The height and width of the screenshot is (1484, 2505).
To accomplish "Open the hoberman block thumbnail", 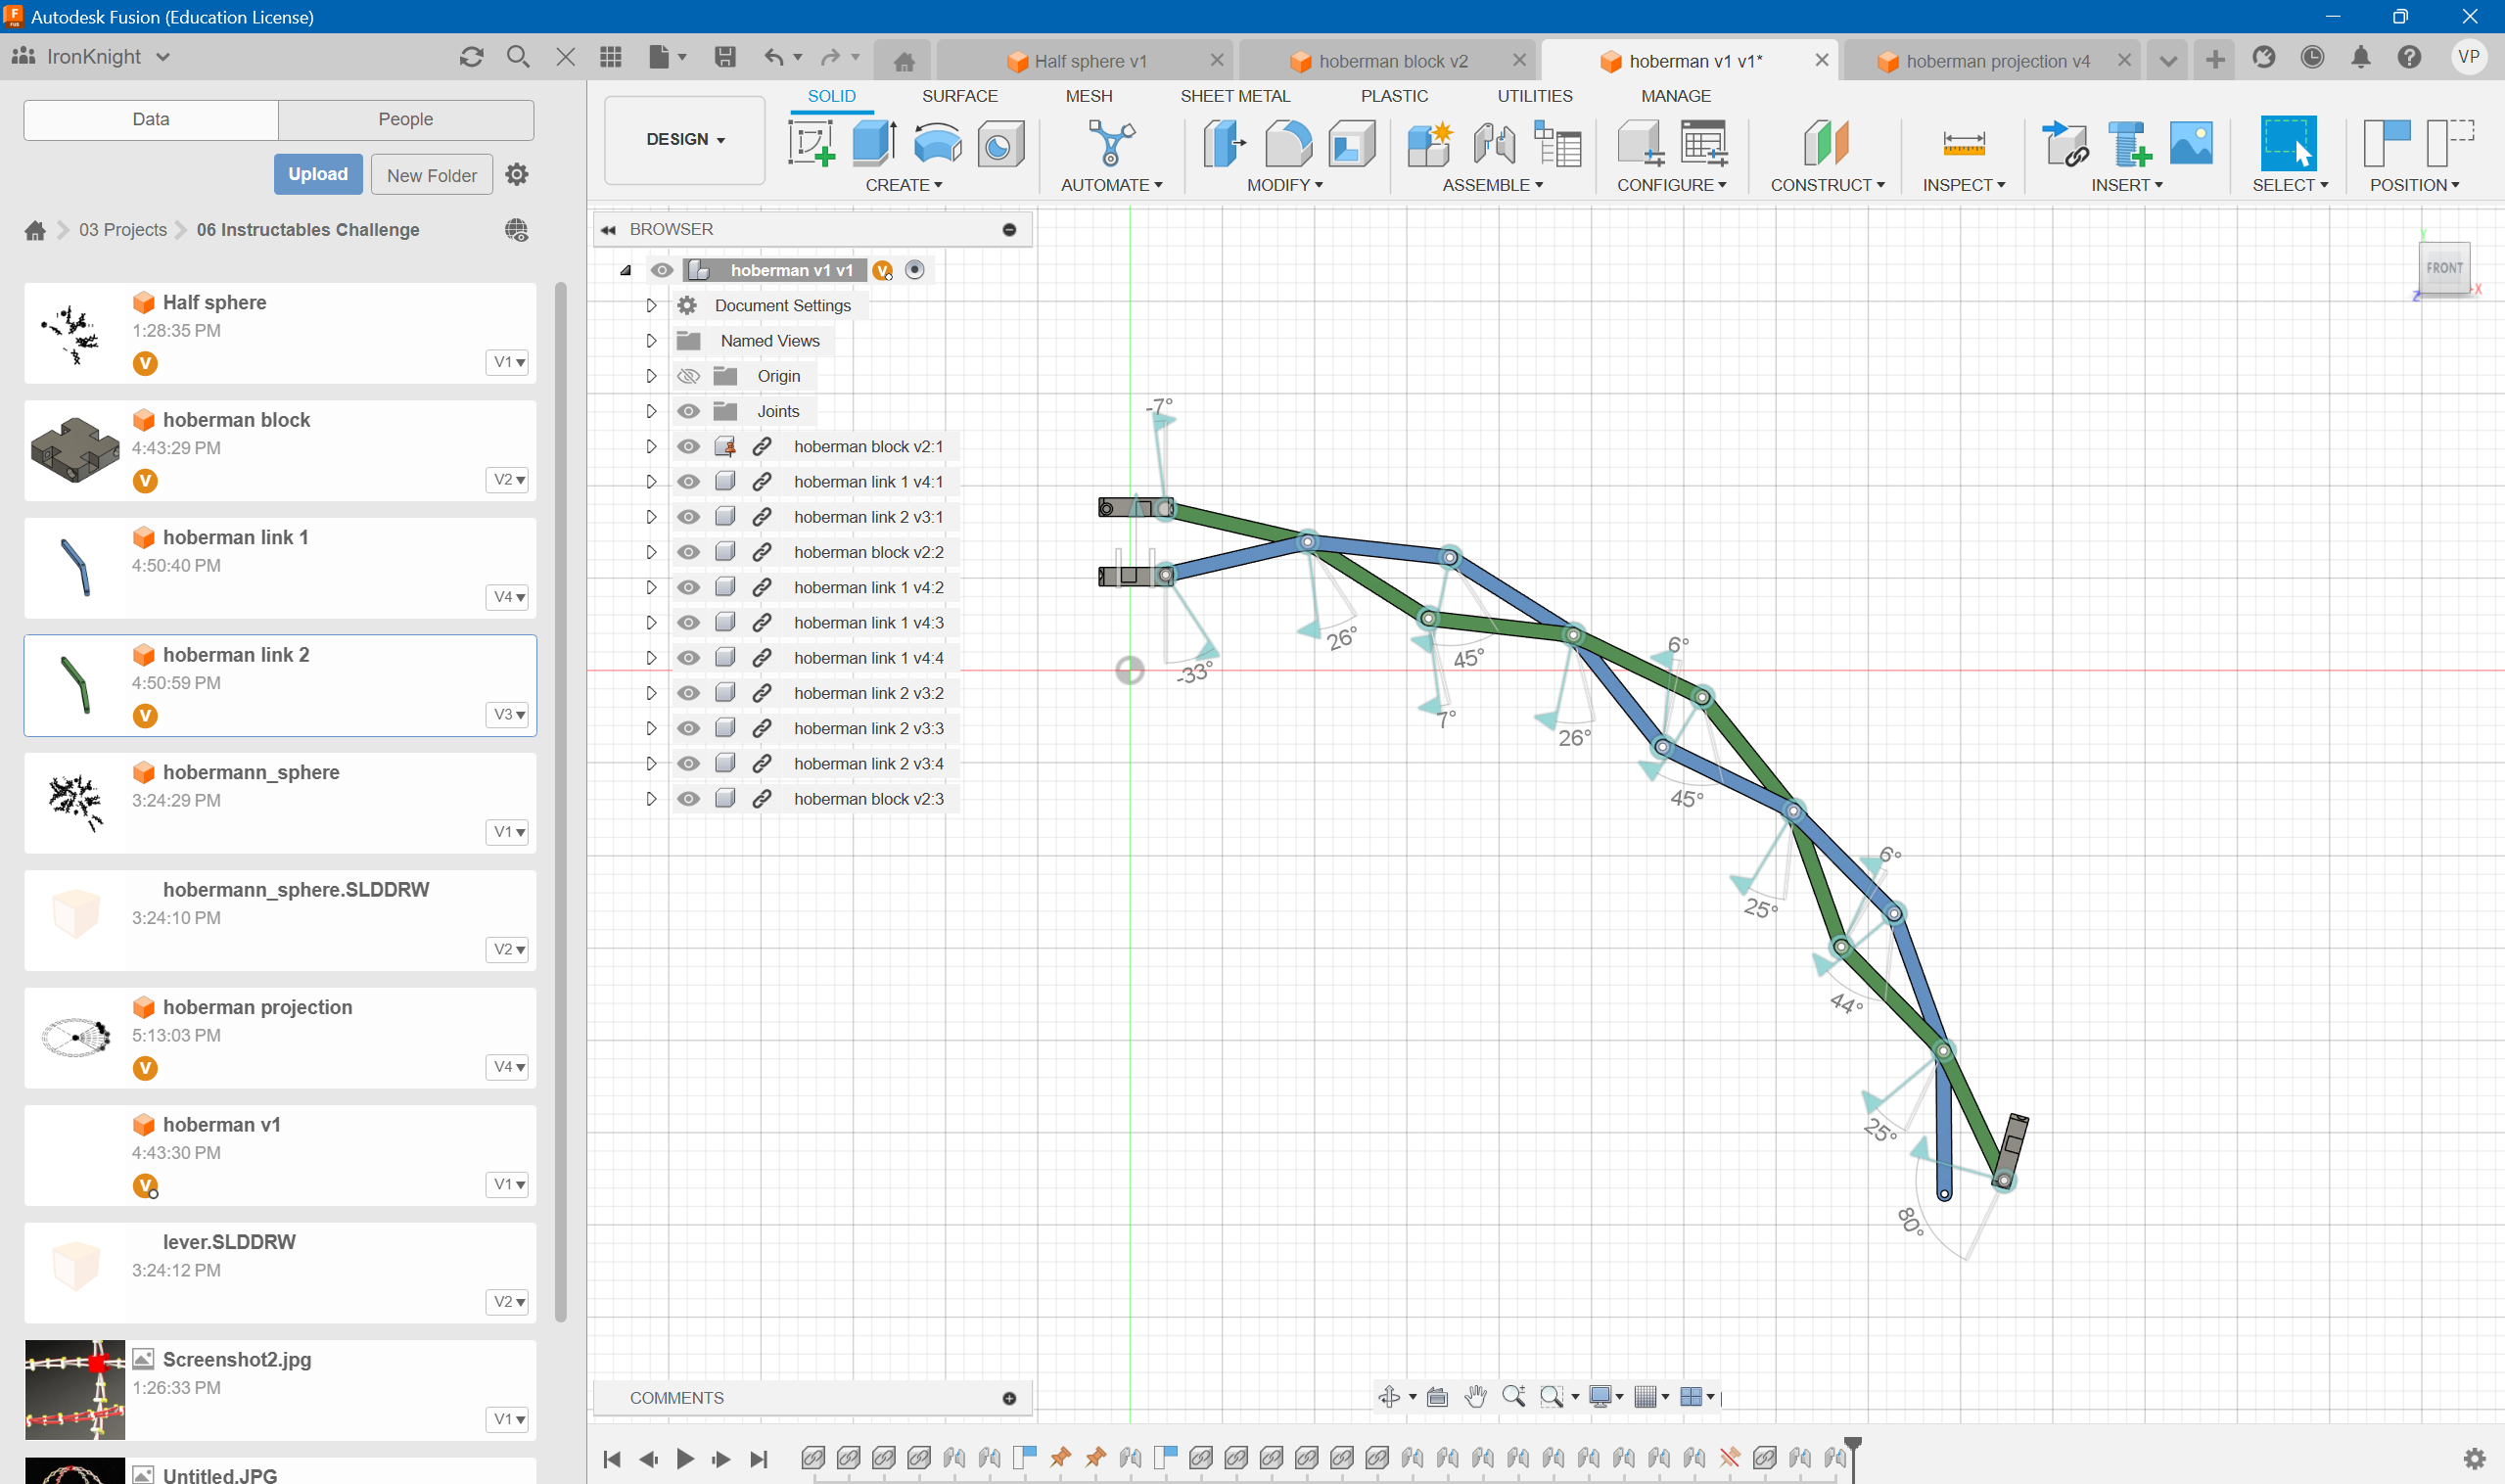I will [x=75, y=450].
